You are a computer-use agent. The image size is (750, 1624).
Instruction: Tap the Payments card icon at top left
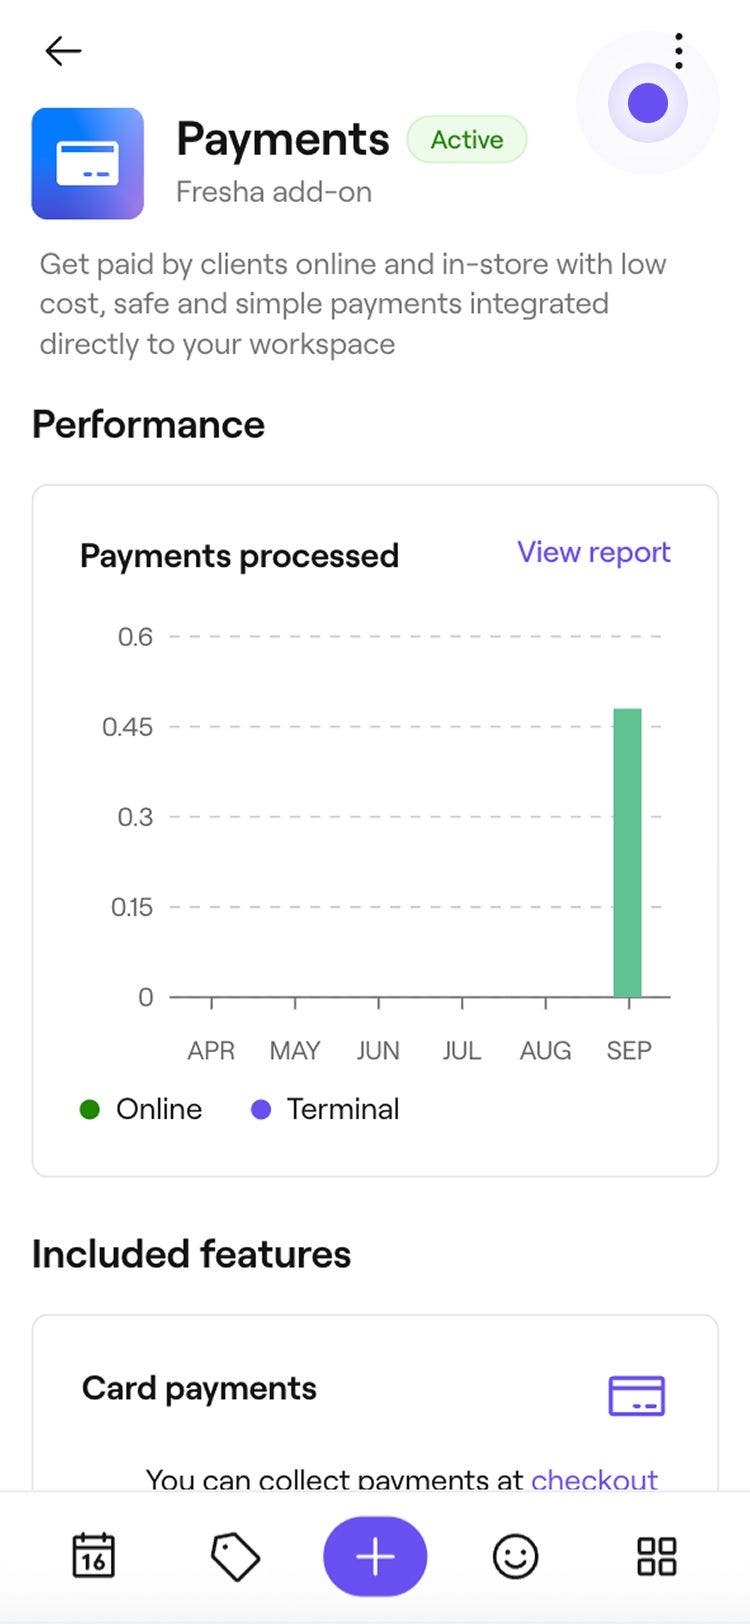(88, 164)
